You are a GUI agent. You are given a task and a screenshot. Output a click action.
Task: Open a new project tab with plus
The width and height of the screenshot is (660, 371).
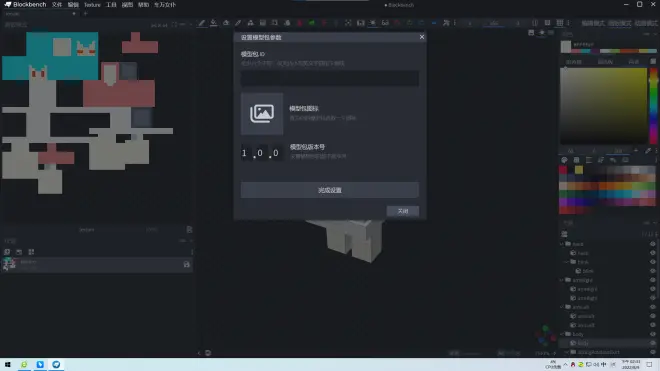(x=85, y=13)
